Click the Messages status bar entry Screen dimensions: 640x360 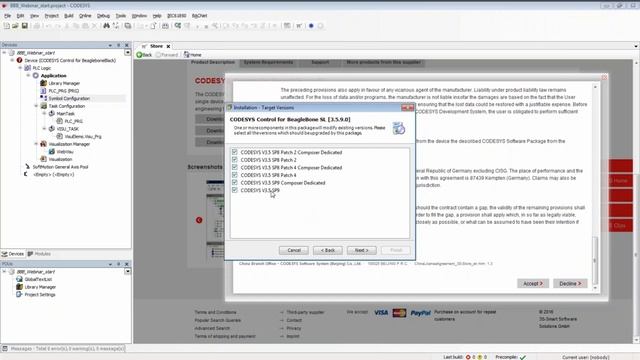coord(64,349)
